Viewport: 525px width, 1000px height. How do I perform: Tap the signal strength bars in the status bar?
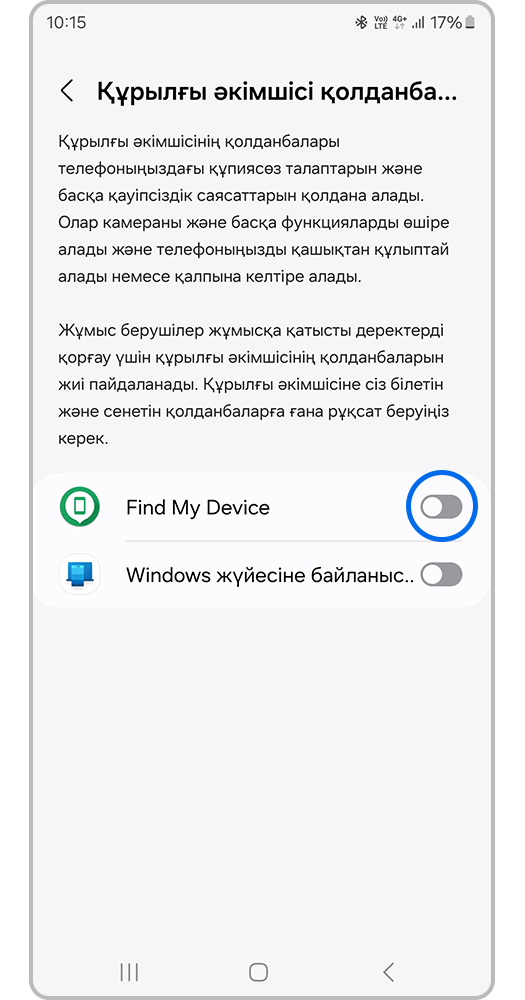click(x=418, y=23)
